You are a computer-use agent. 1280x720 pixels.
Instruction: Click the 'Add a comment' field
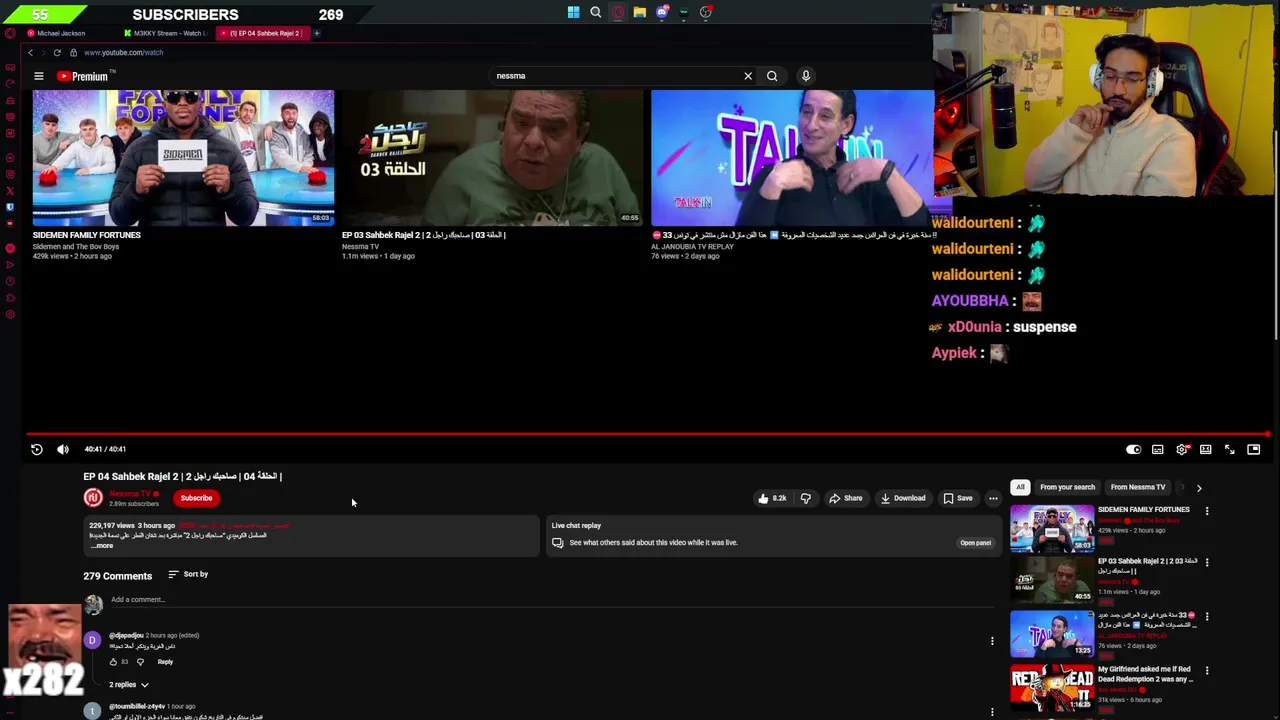tap(550, 600)
